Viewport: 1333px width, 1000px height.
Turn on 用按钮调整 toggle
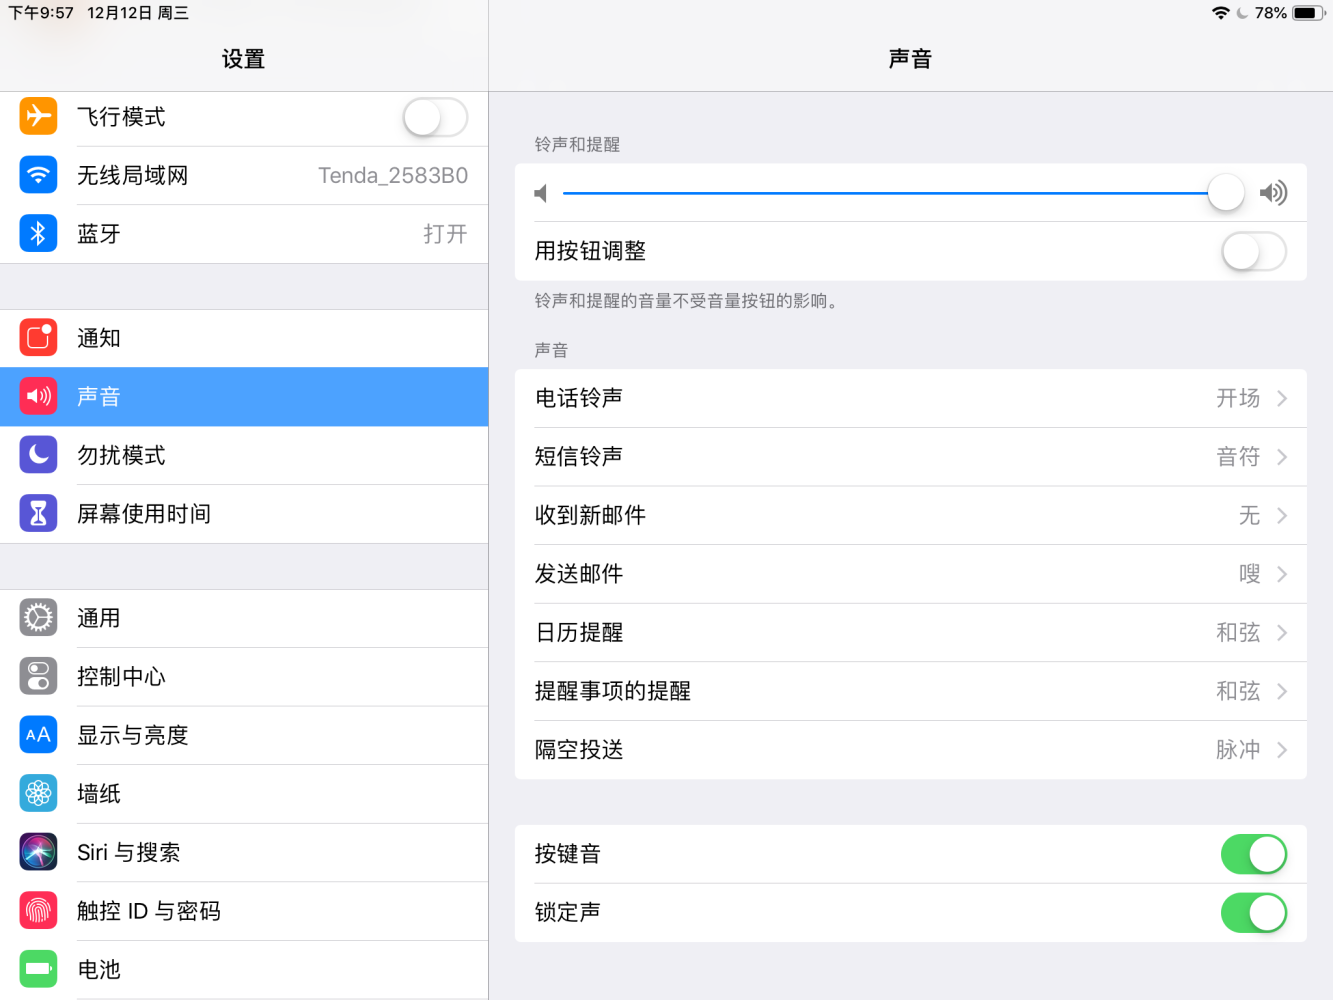(x=1254, y=251)
